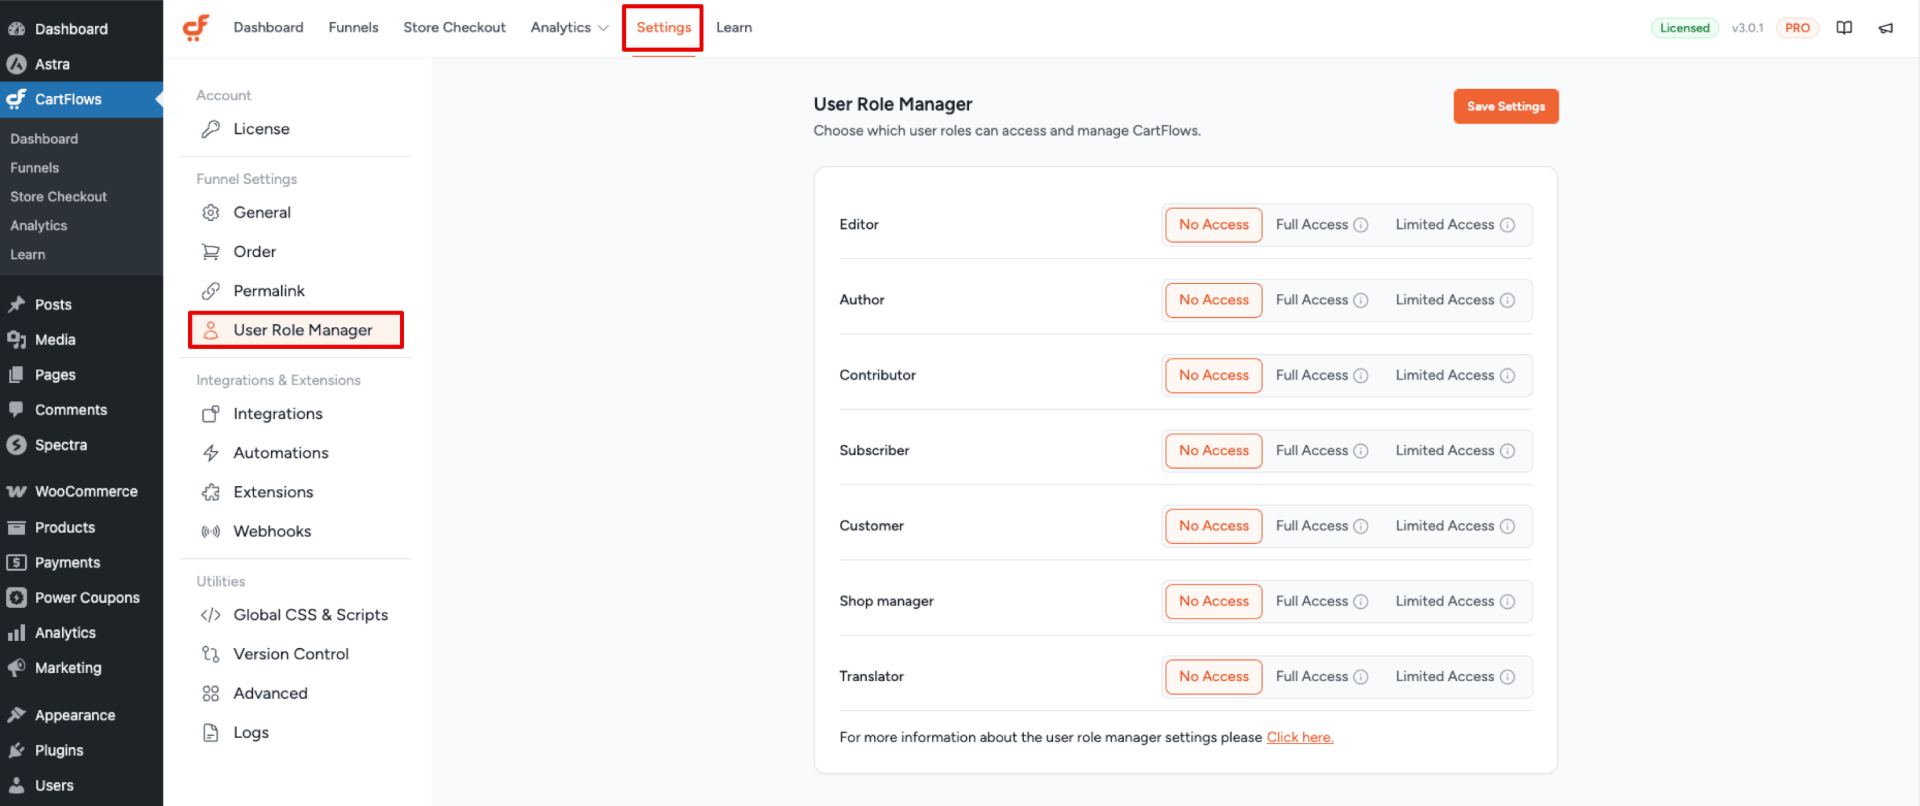This screenshot has width=1920, height=806.
Task: Click the Automations lightning icon
Action: coord(210,453)
